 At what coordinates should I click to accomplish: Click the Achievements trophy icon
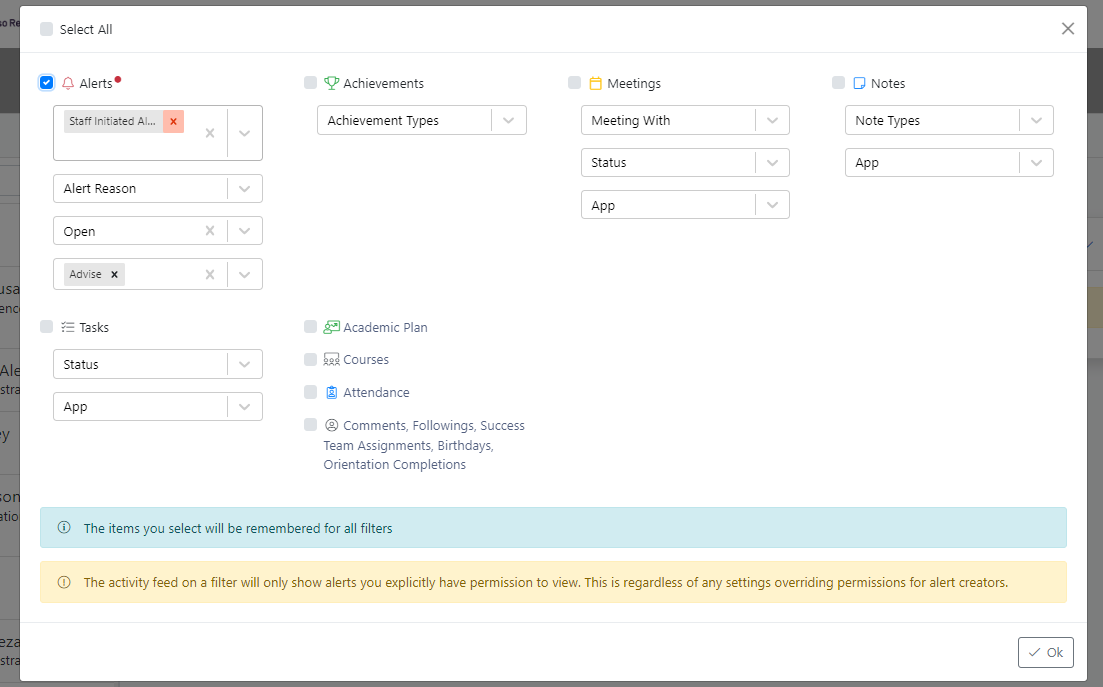click(331, 83)
